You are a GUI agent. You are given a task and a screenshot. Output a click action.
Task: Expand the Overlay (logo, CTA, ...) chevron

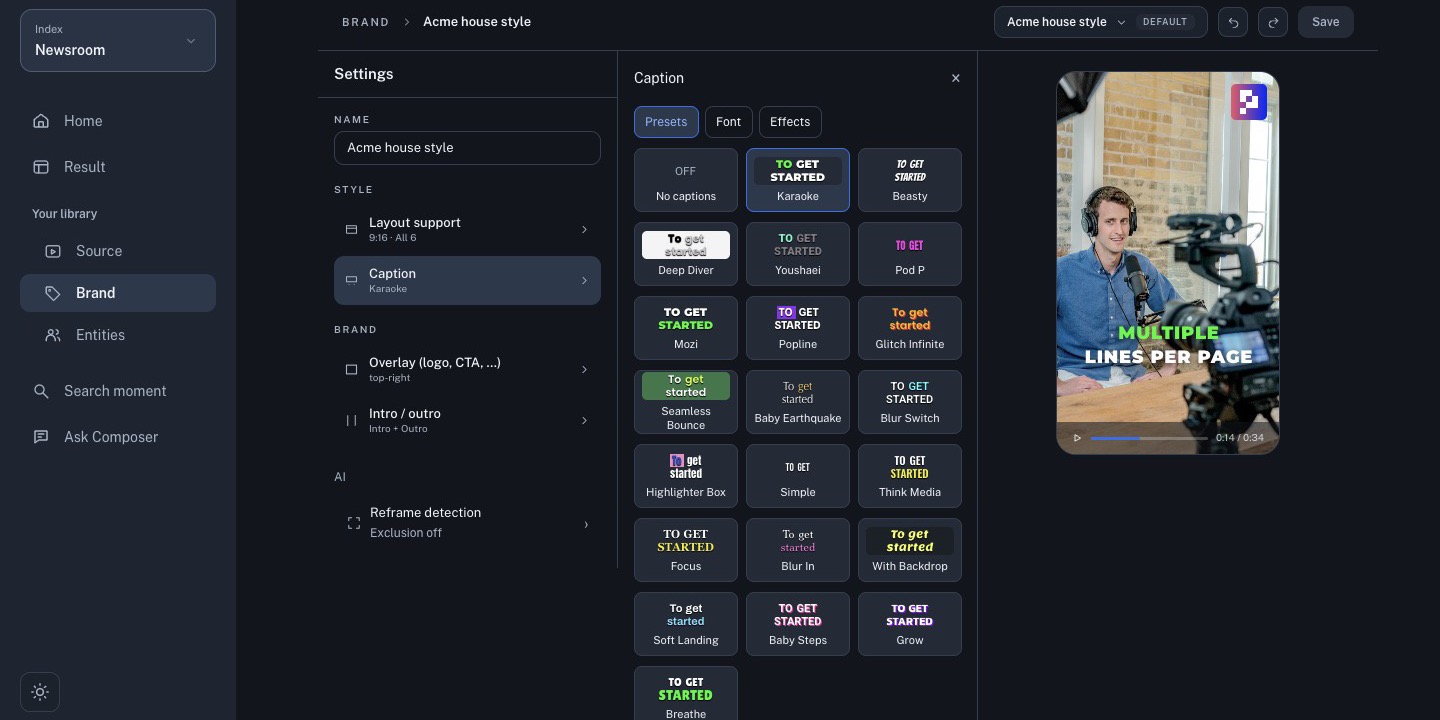(x=584, y=370)
